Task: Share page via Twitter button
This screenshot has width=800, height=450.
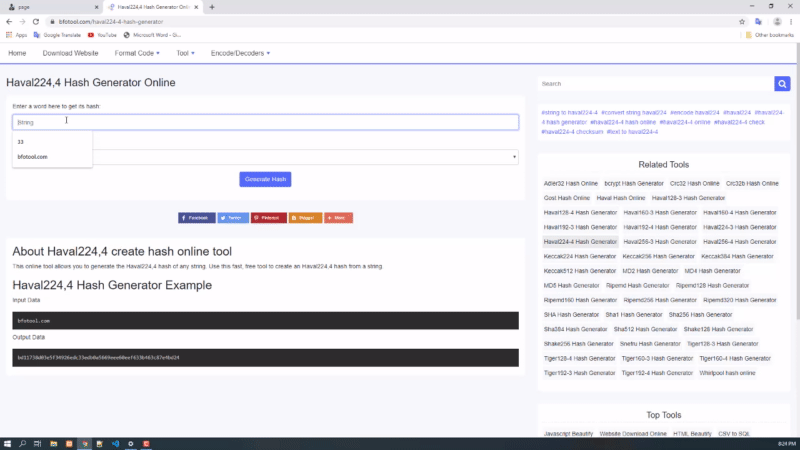Action: pos(232,217)
